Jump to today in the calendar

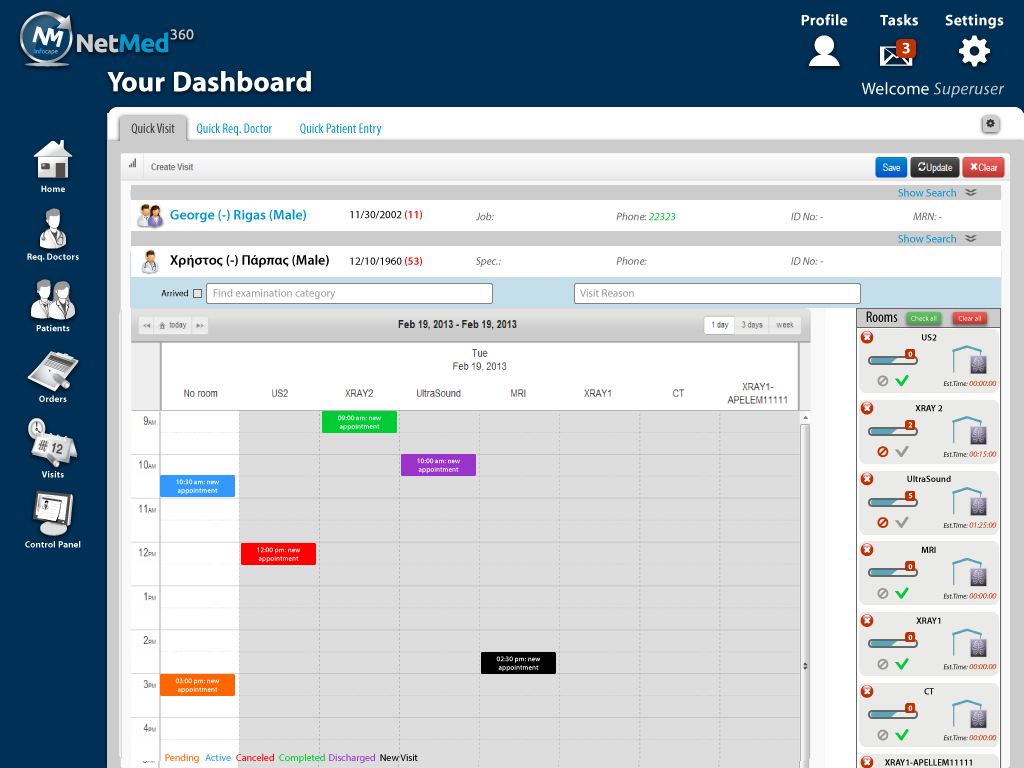[173, 325]
